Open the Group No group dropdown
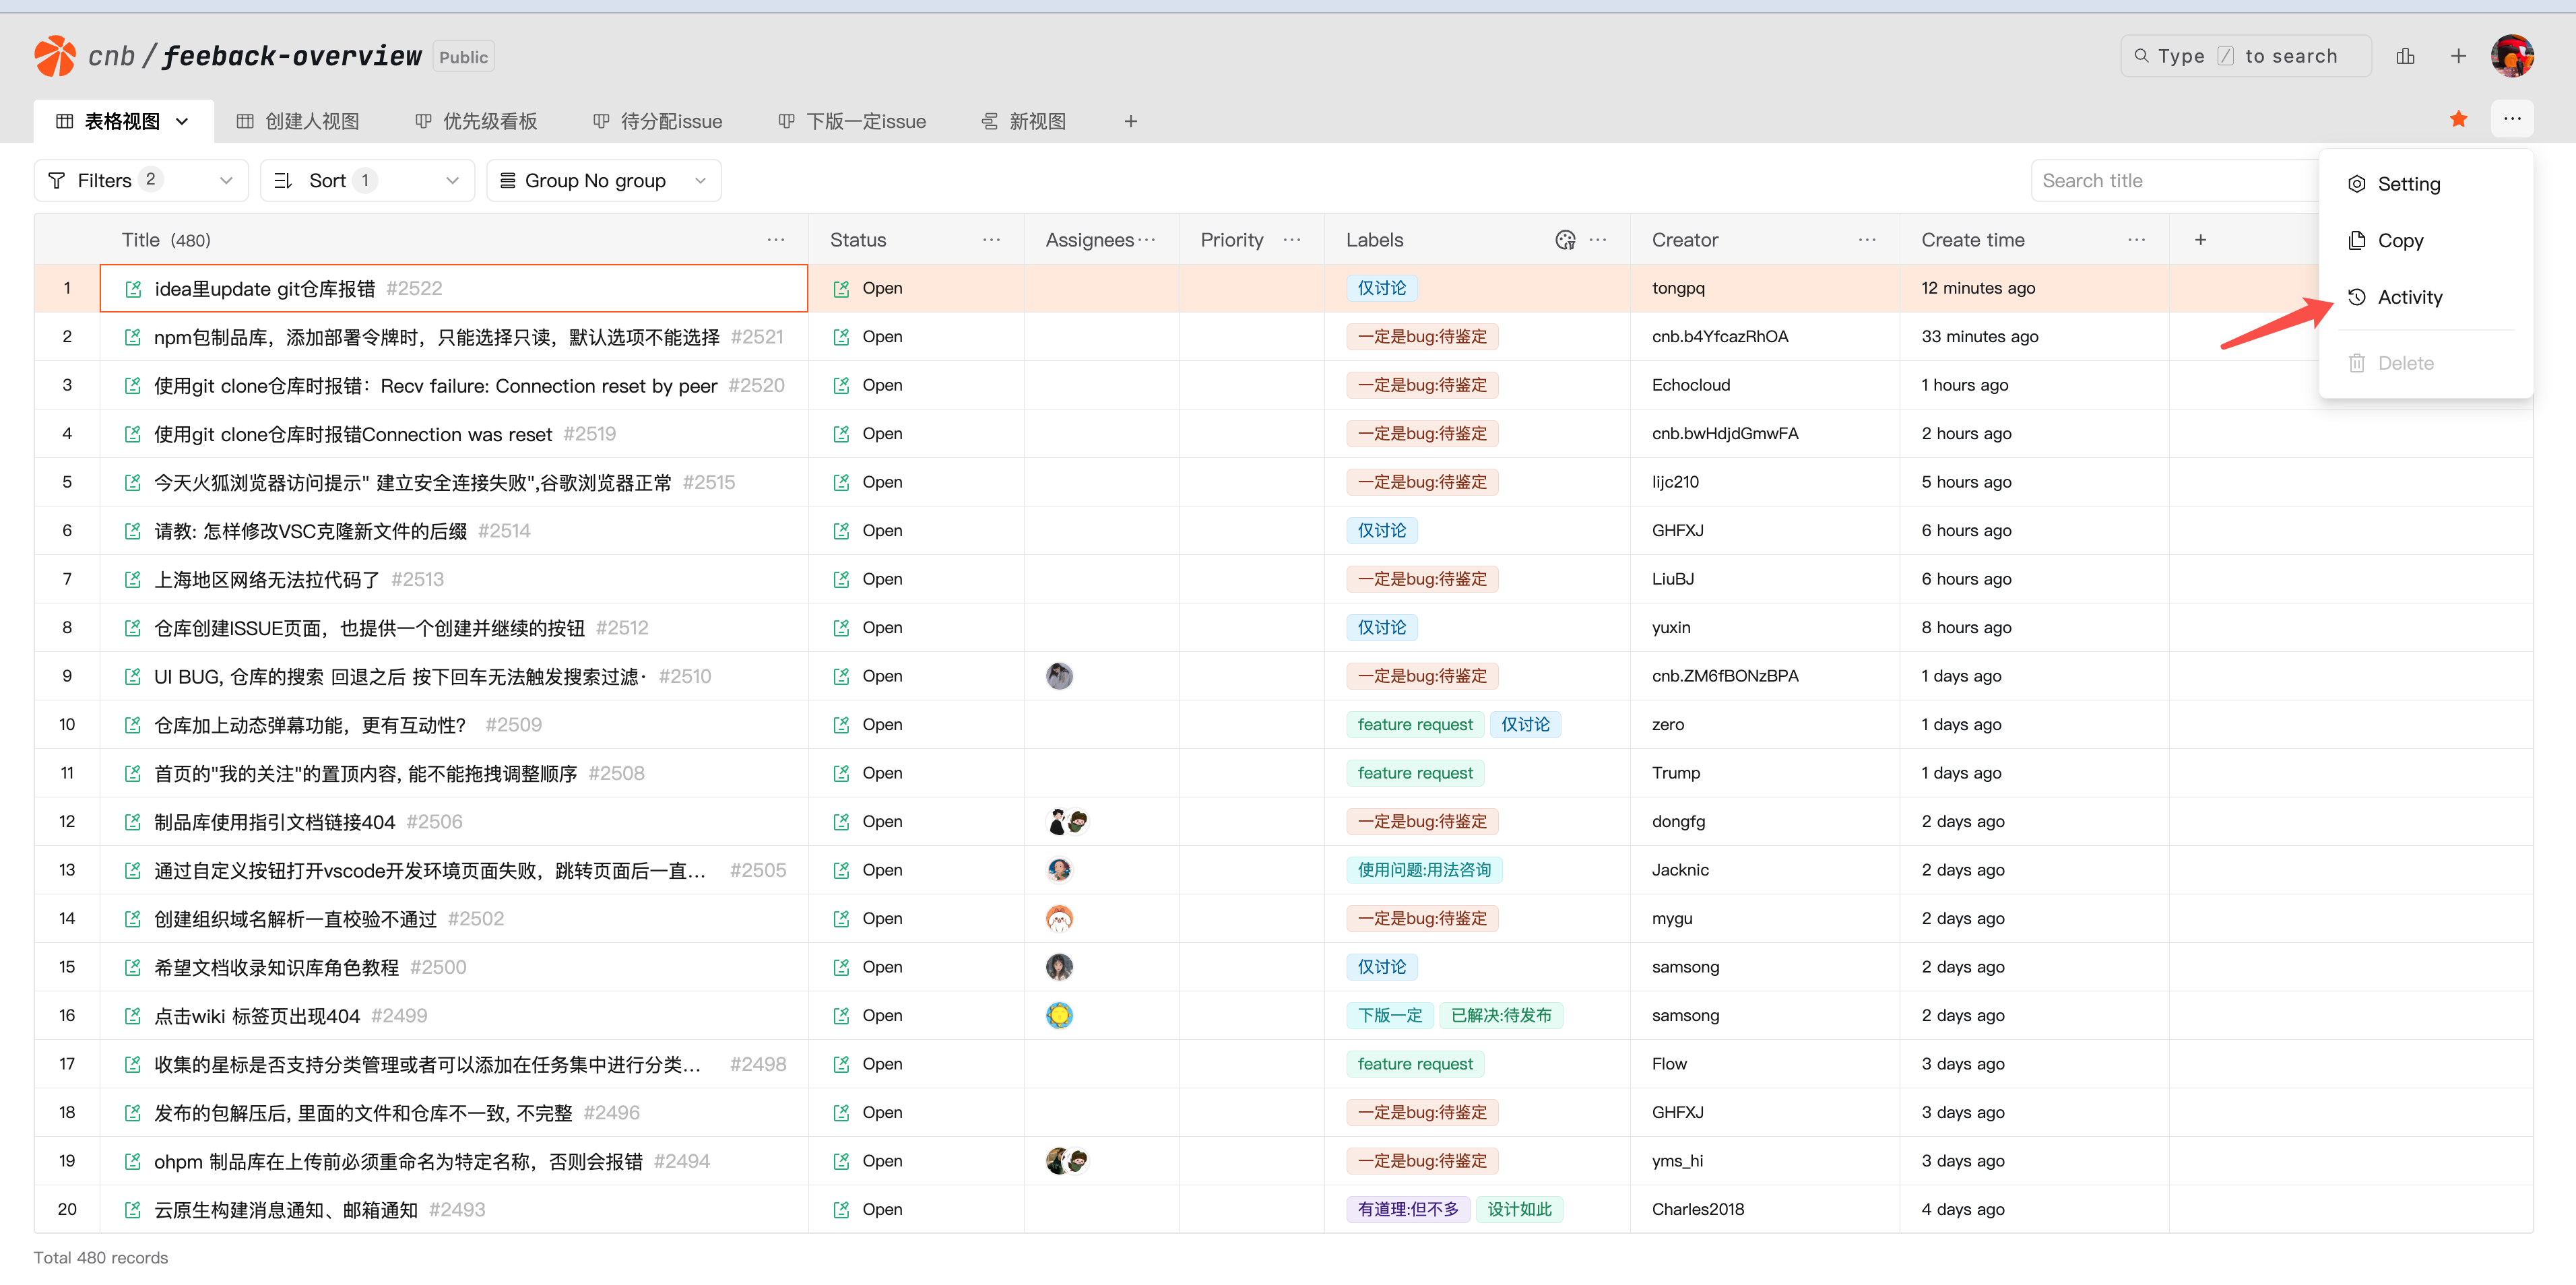Image resolution: width=2576 pixels, height=1285 pixels. click(x=603, y=181)
